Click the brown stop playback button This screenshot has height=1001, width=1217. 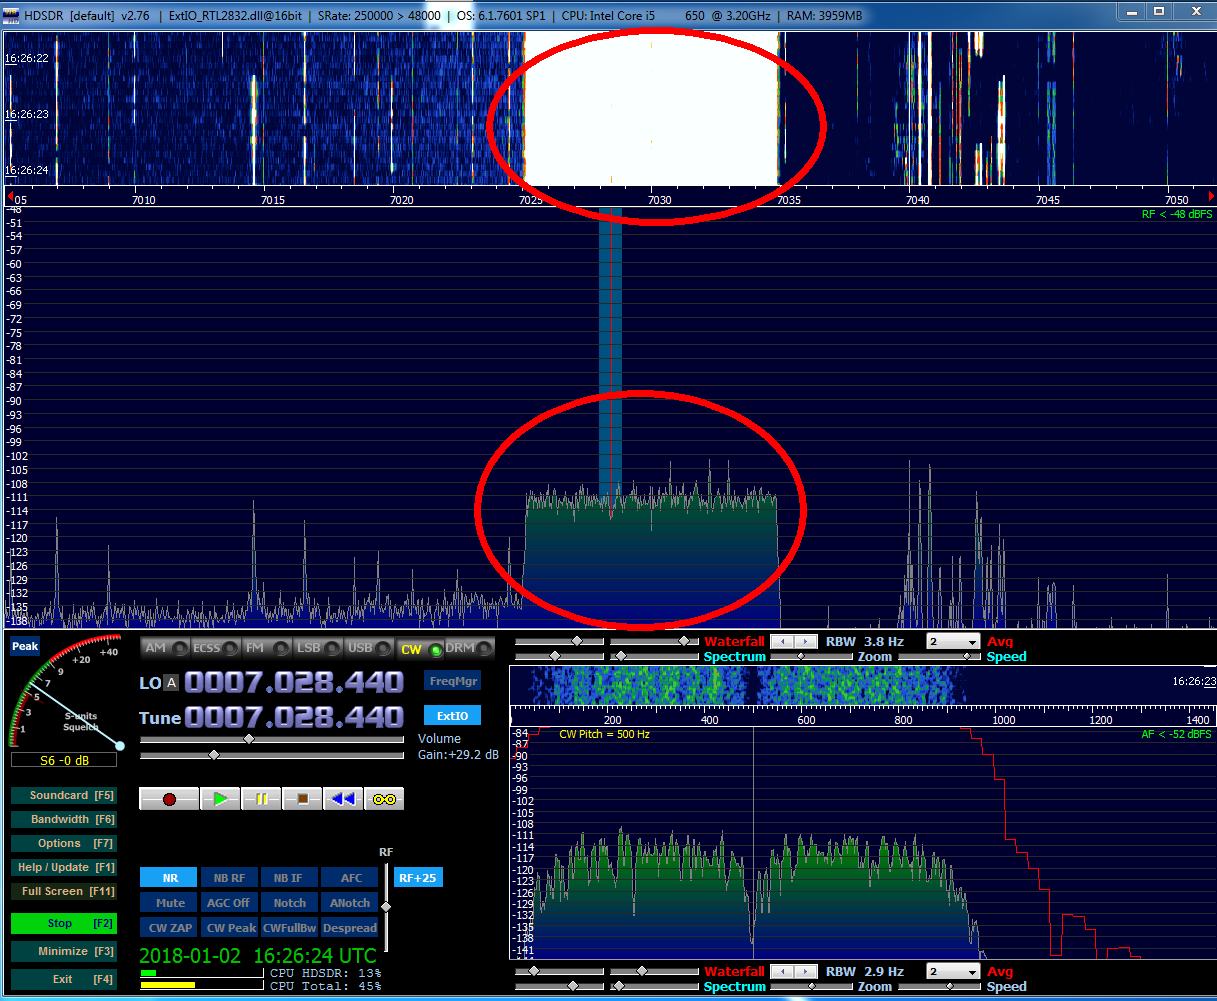pos(302,799)
